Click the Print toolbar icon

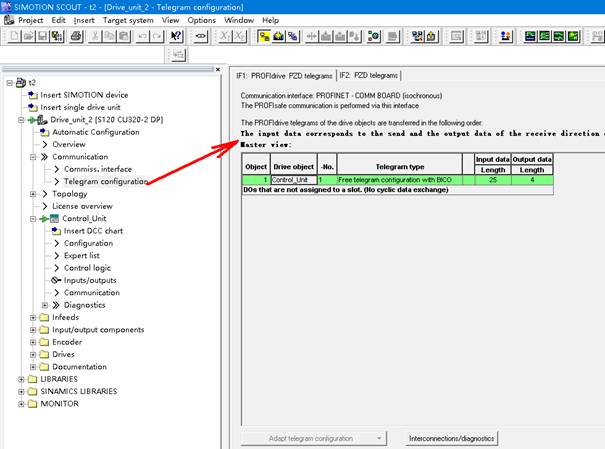(x=76, y=36)
